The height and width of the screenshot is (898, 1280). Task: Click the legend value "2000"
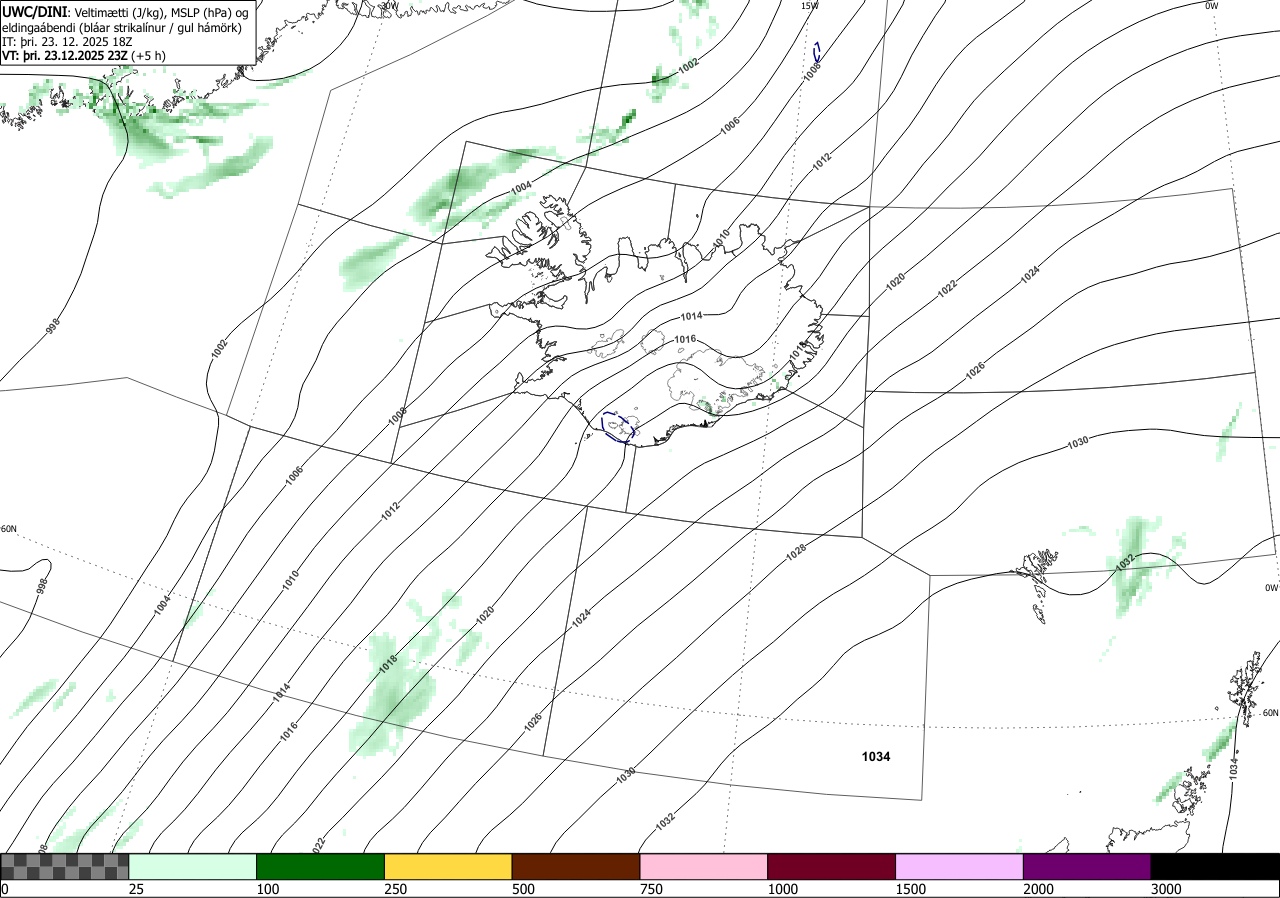pos(1039,889)
